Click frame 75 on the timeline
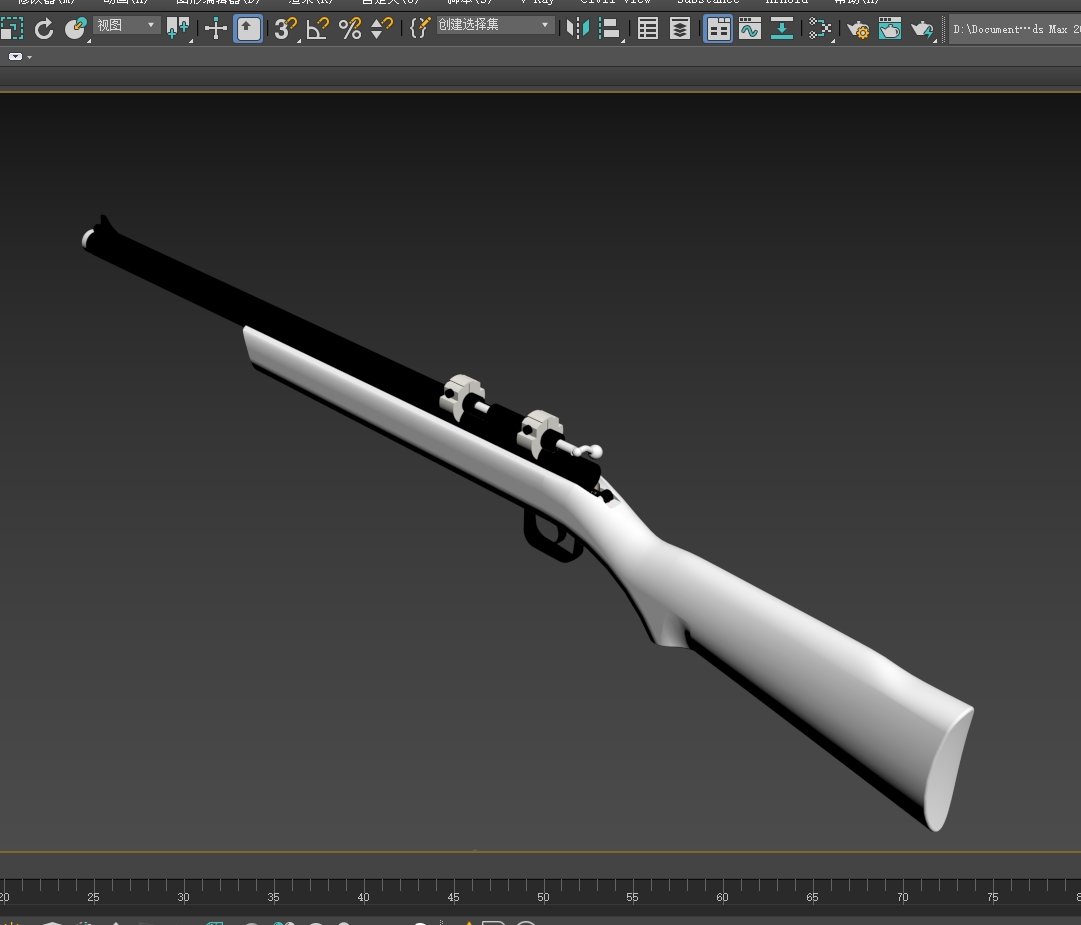This screenshot has height=925, width=1081. coord(992,897)
